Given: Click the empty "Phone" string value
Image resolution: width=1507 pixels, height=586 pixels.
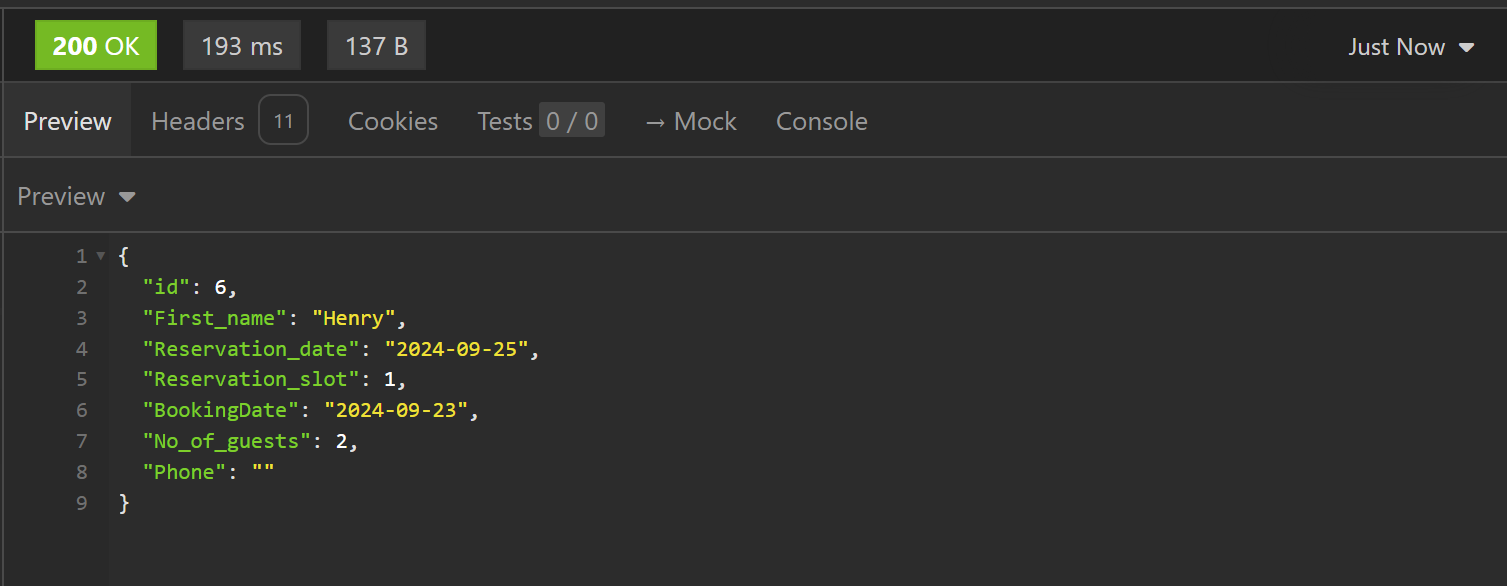Looking at the screenshot, I should (x=263, y=472).
